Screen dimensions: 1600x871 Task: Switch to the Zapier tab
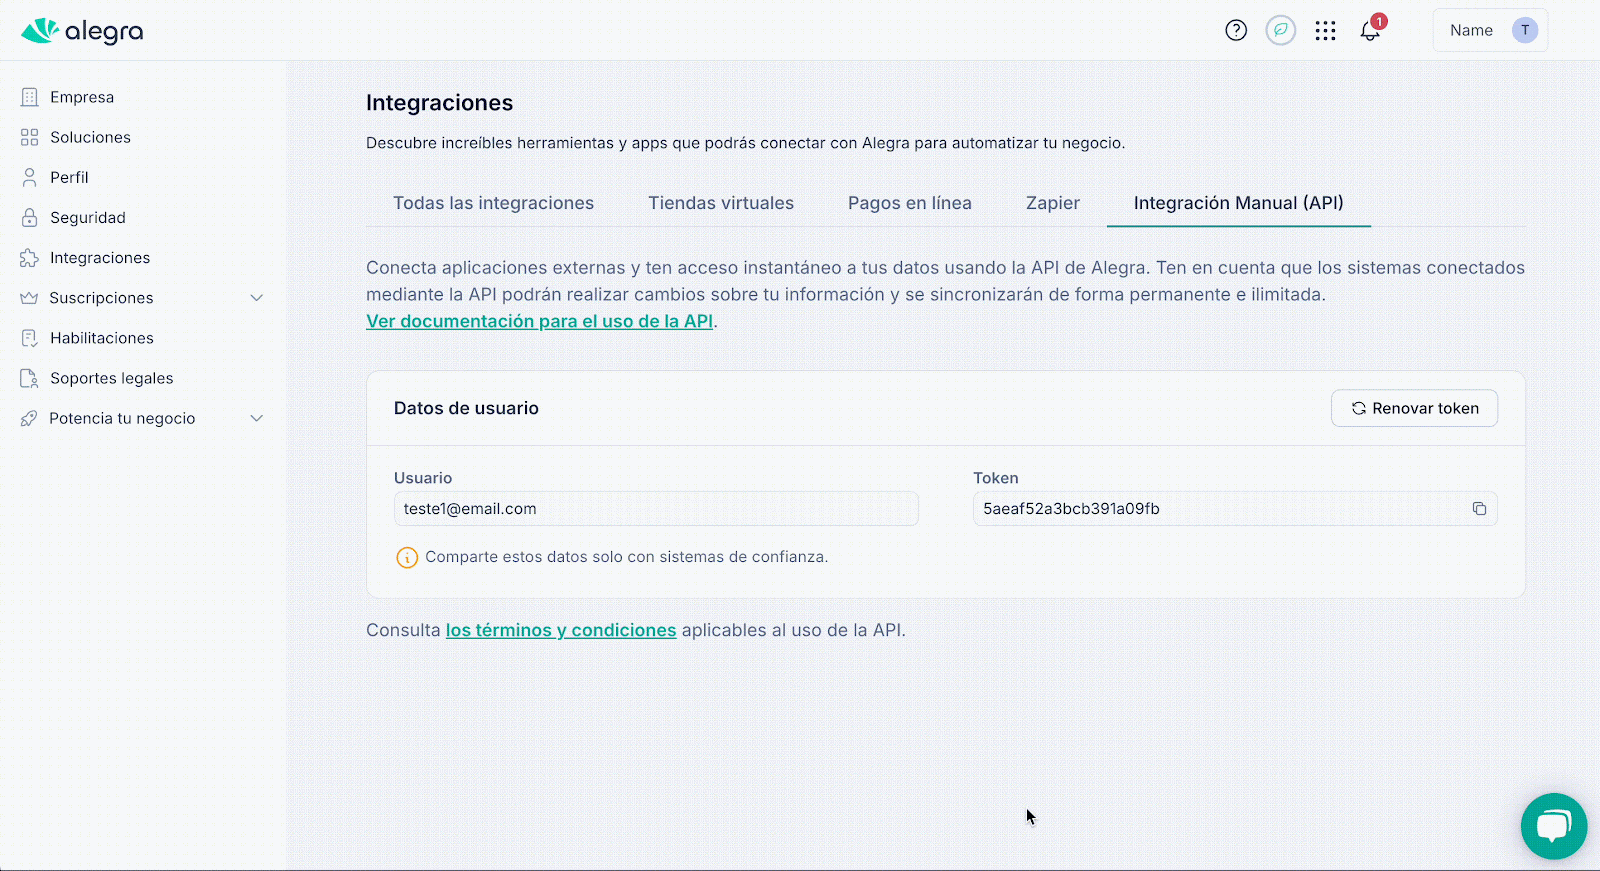click(x=1053, y=203)
